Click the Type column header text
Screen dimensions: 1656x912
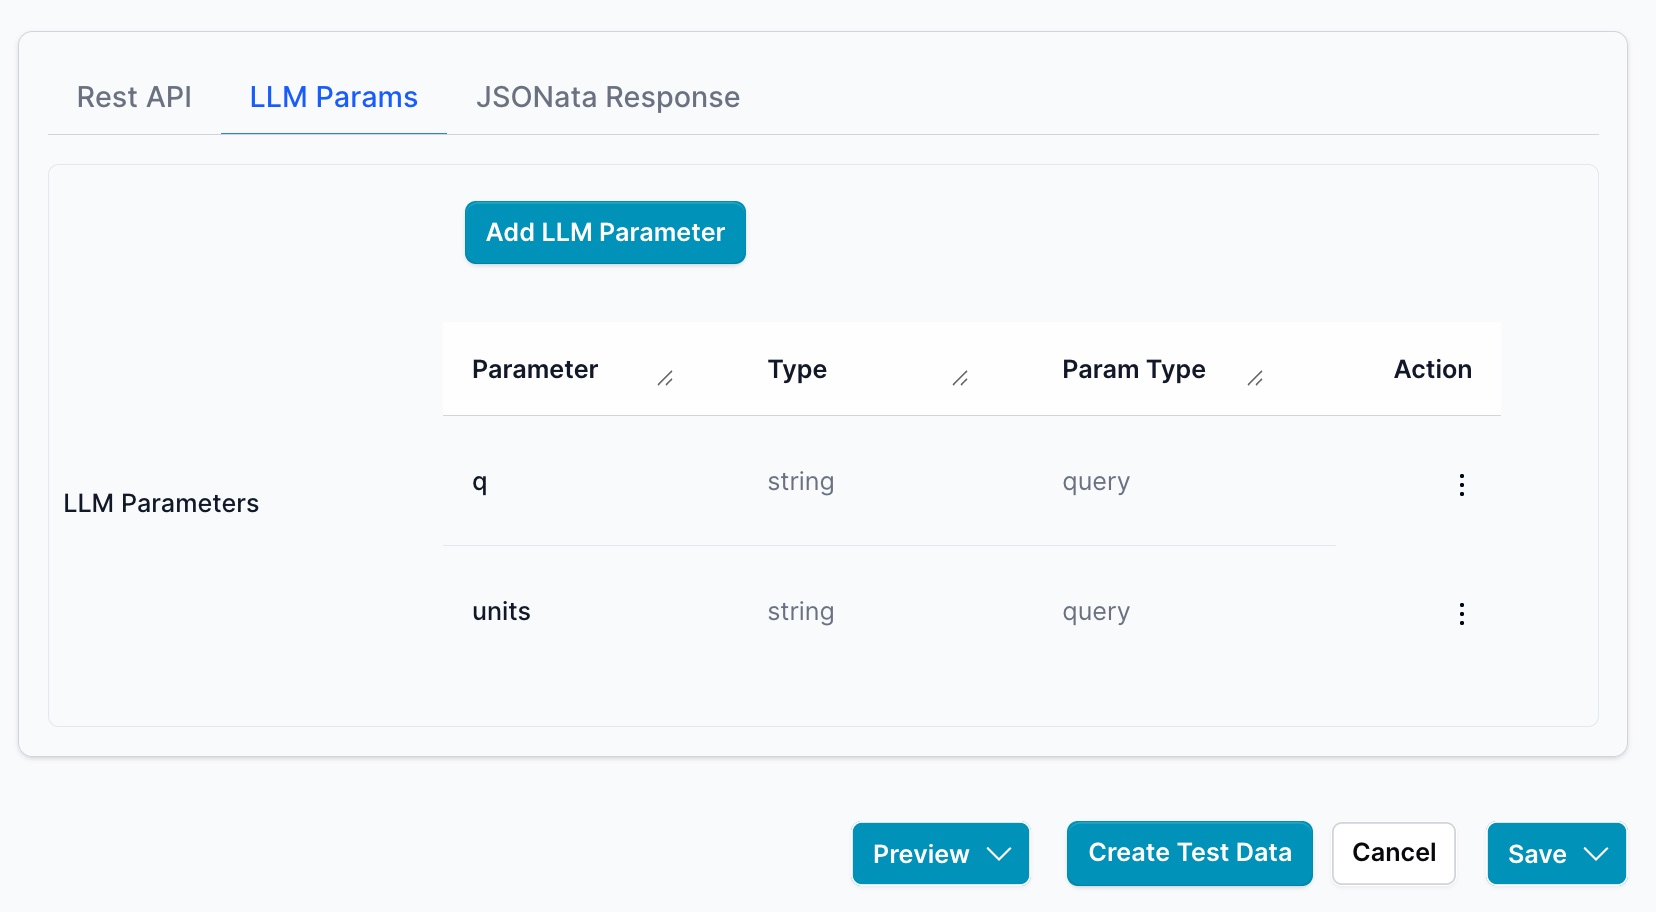click(797, 369)
